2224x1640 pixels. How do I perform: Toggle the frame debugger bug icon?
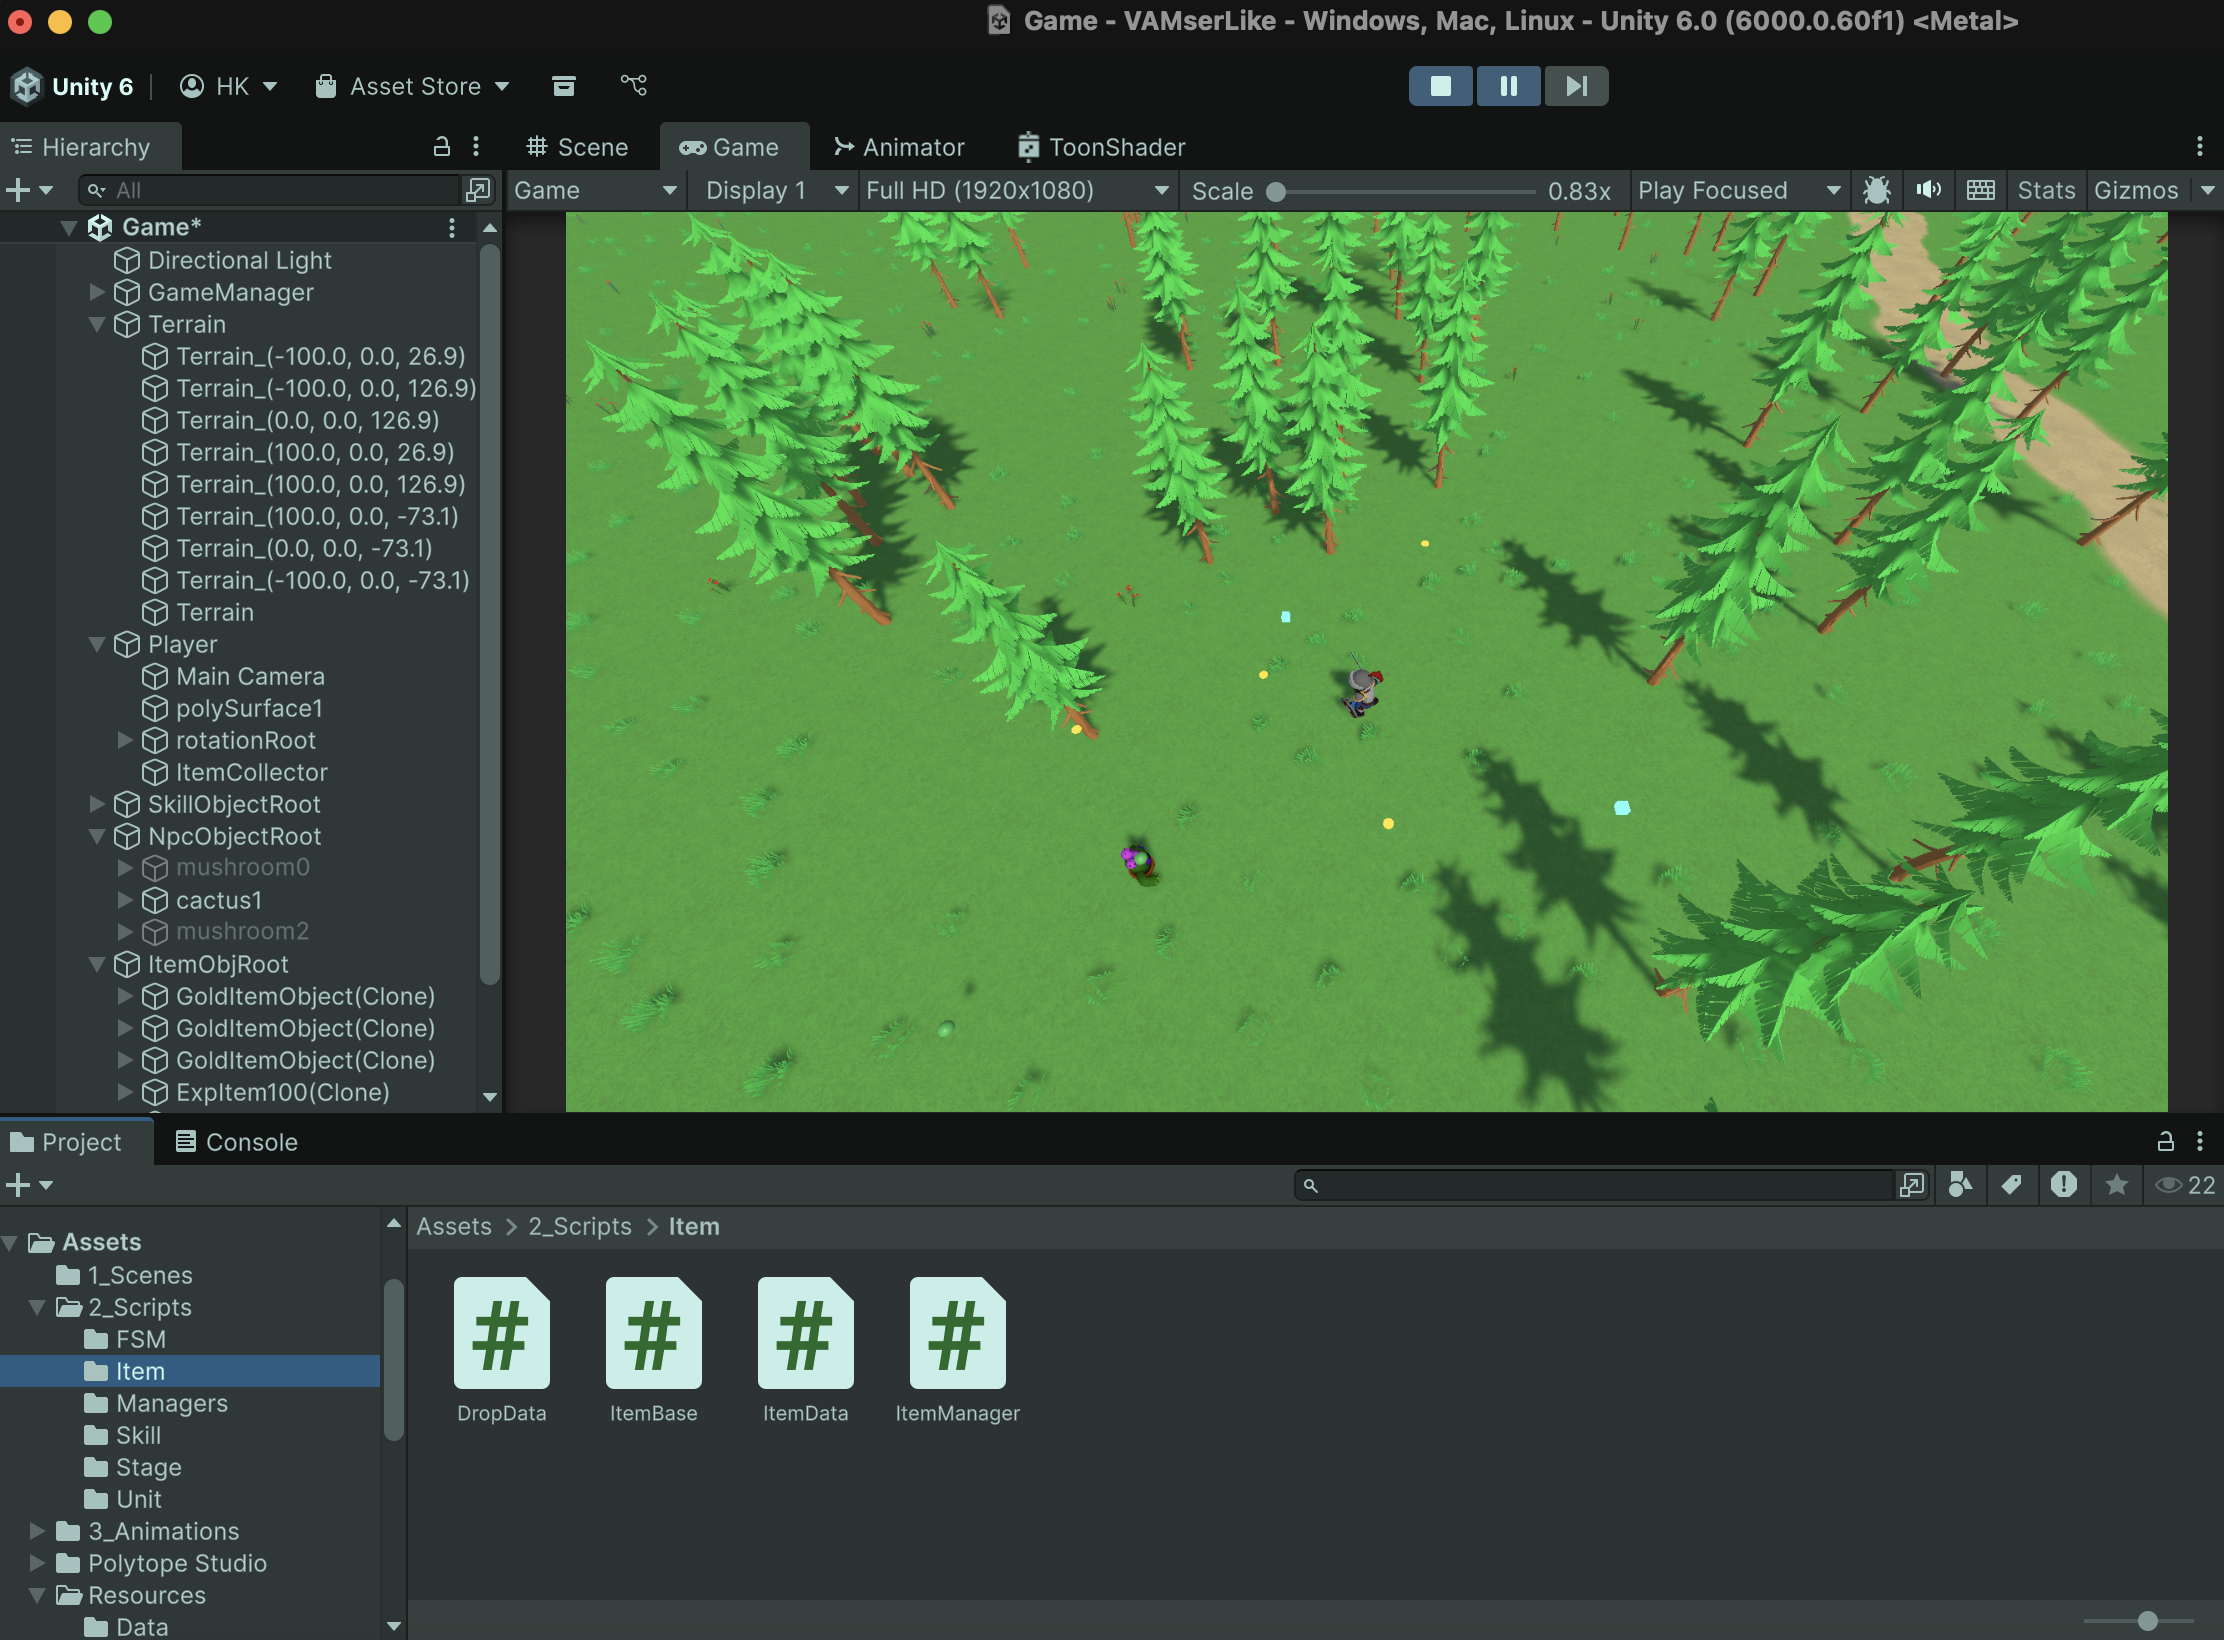pyautogui.click(x=1876, y=190)
